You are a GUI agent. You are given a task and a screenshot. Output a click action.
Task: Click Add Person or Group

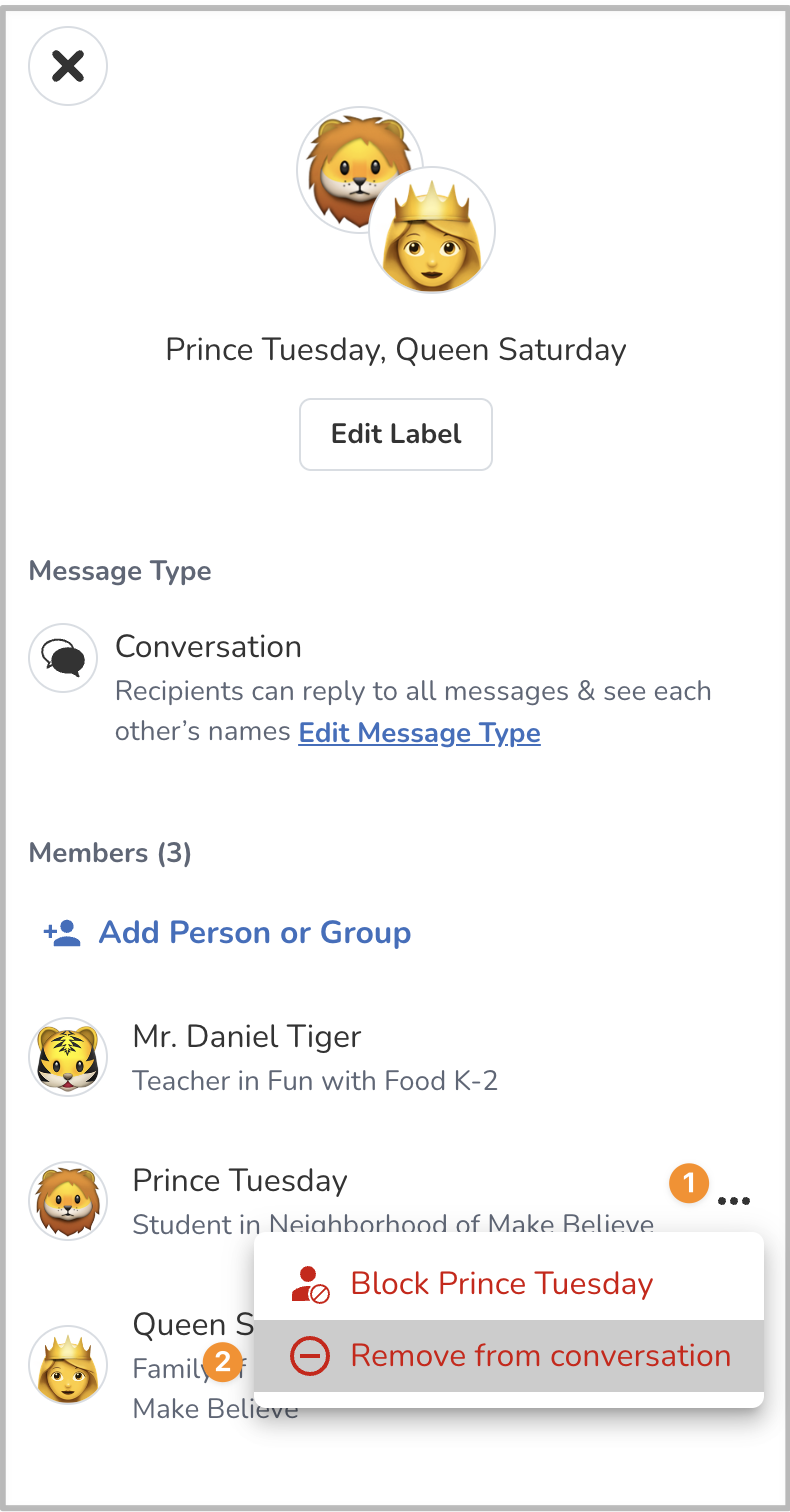[254, 932]
